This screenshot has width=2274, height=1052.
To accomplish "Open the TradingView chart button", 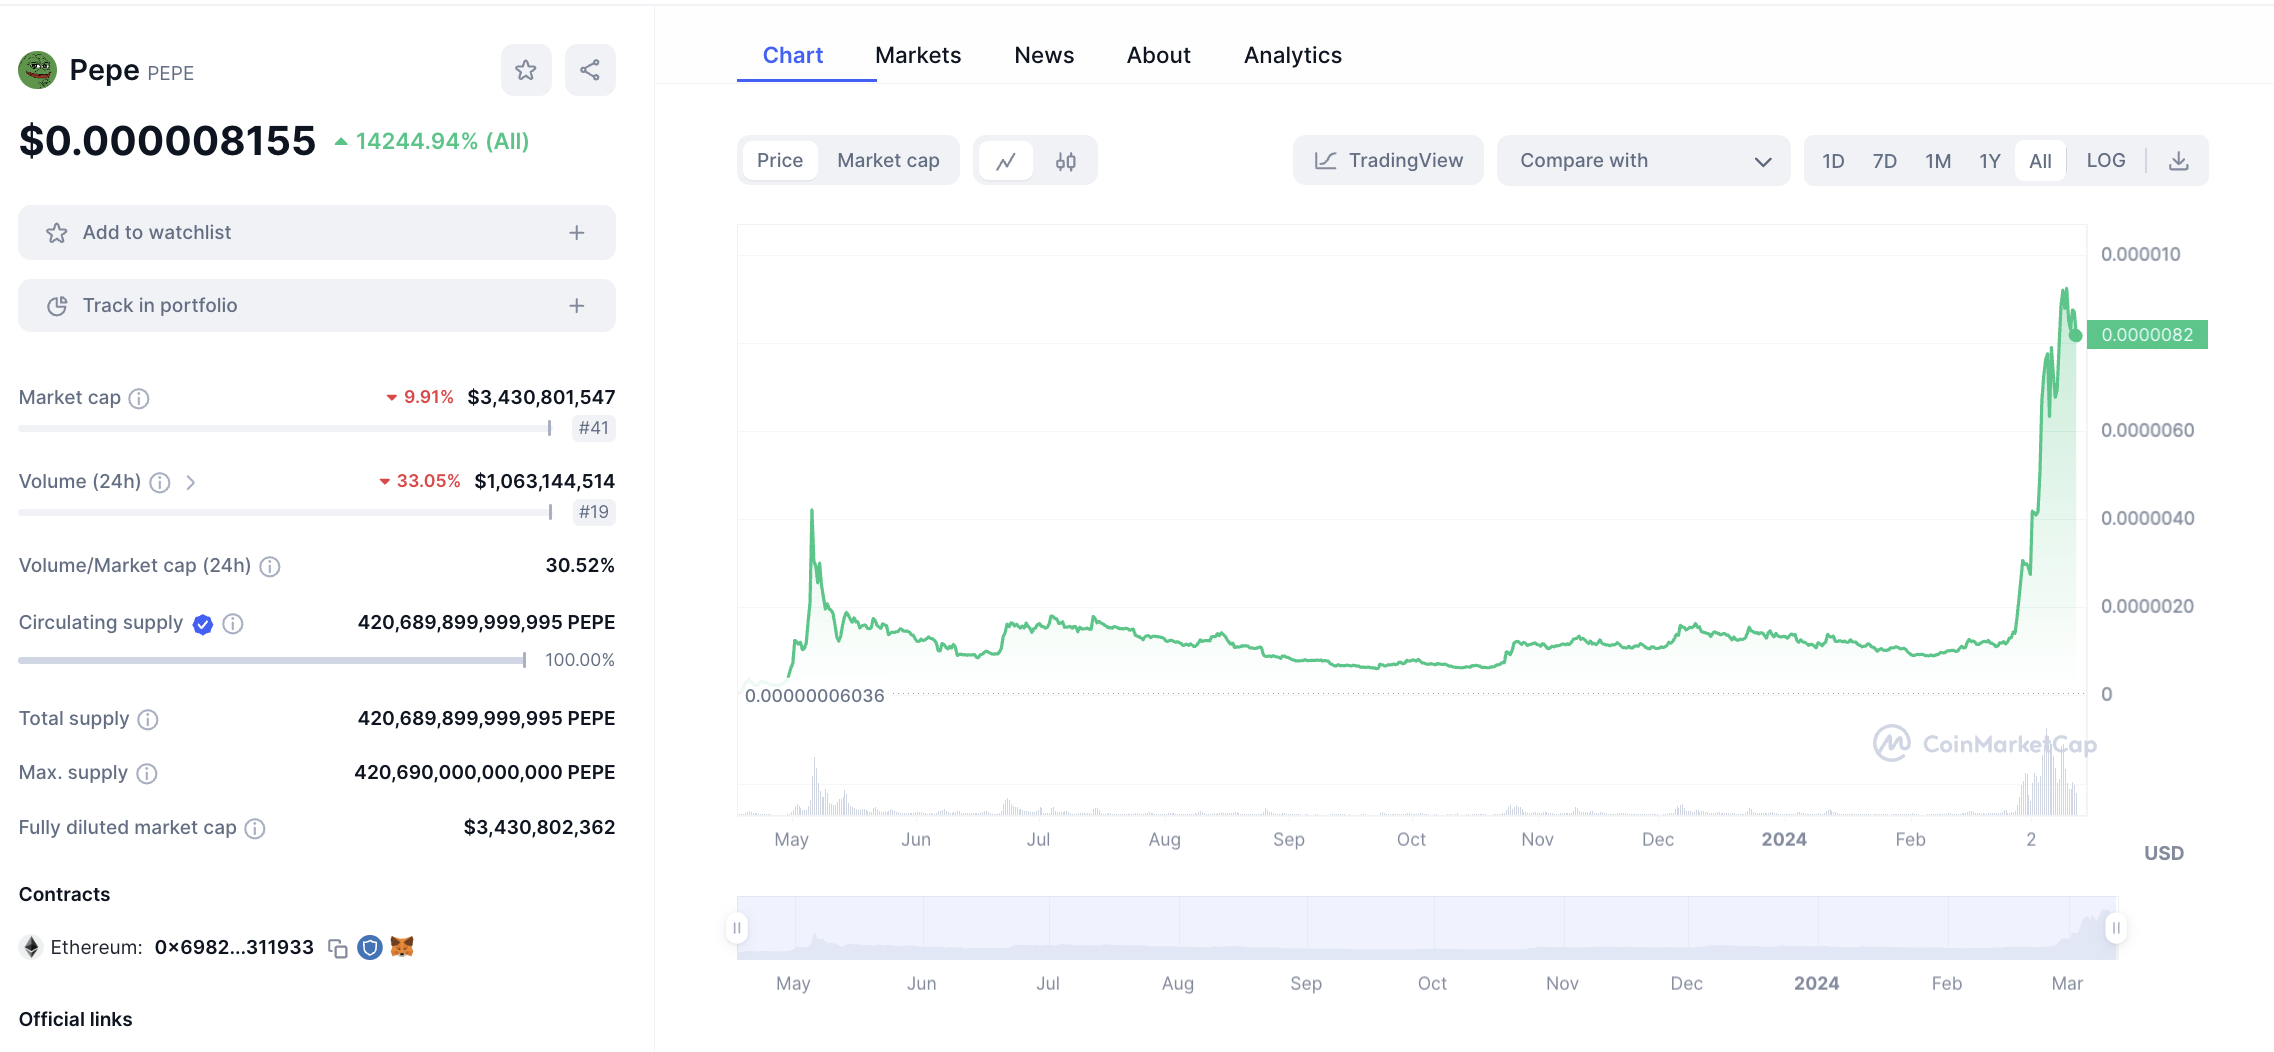I will (x=1388, y=161).
